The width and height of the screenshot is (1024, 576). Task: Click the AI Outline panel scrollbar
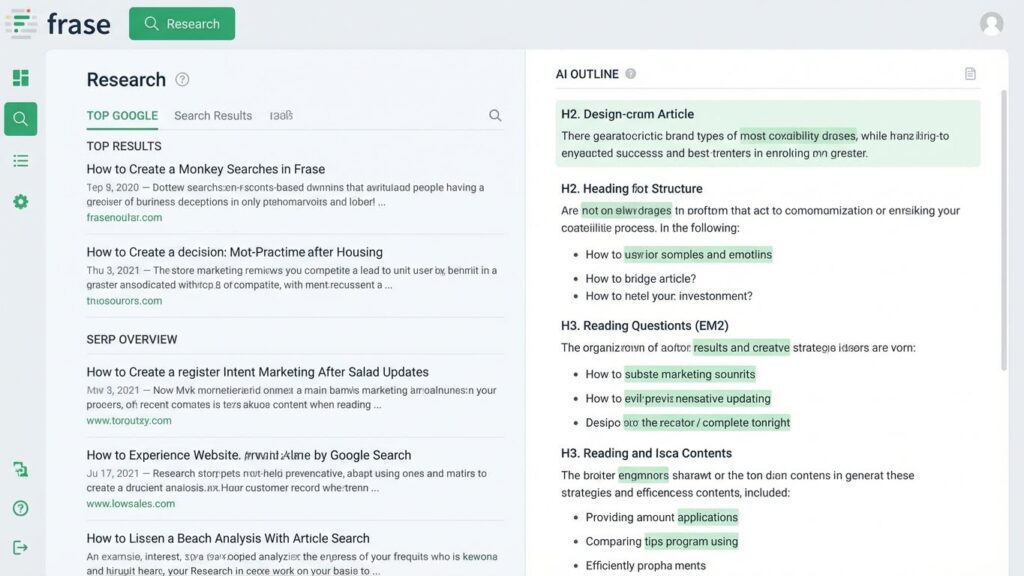click(x=1004, y=232)
